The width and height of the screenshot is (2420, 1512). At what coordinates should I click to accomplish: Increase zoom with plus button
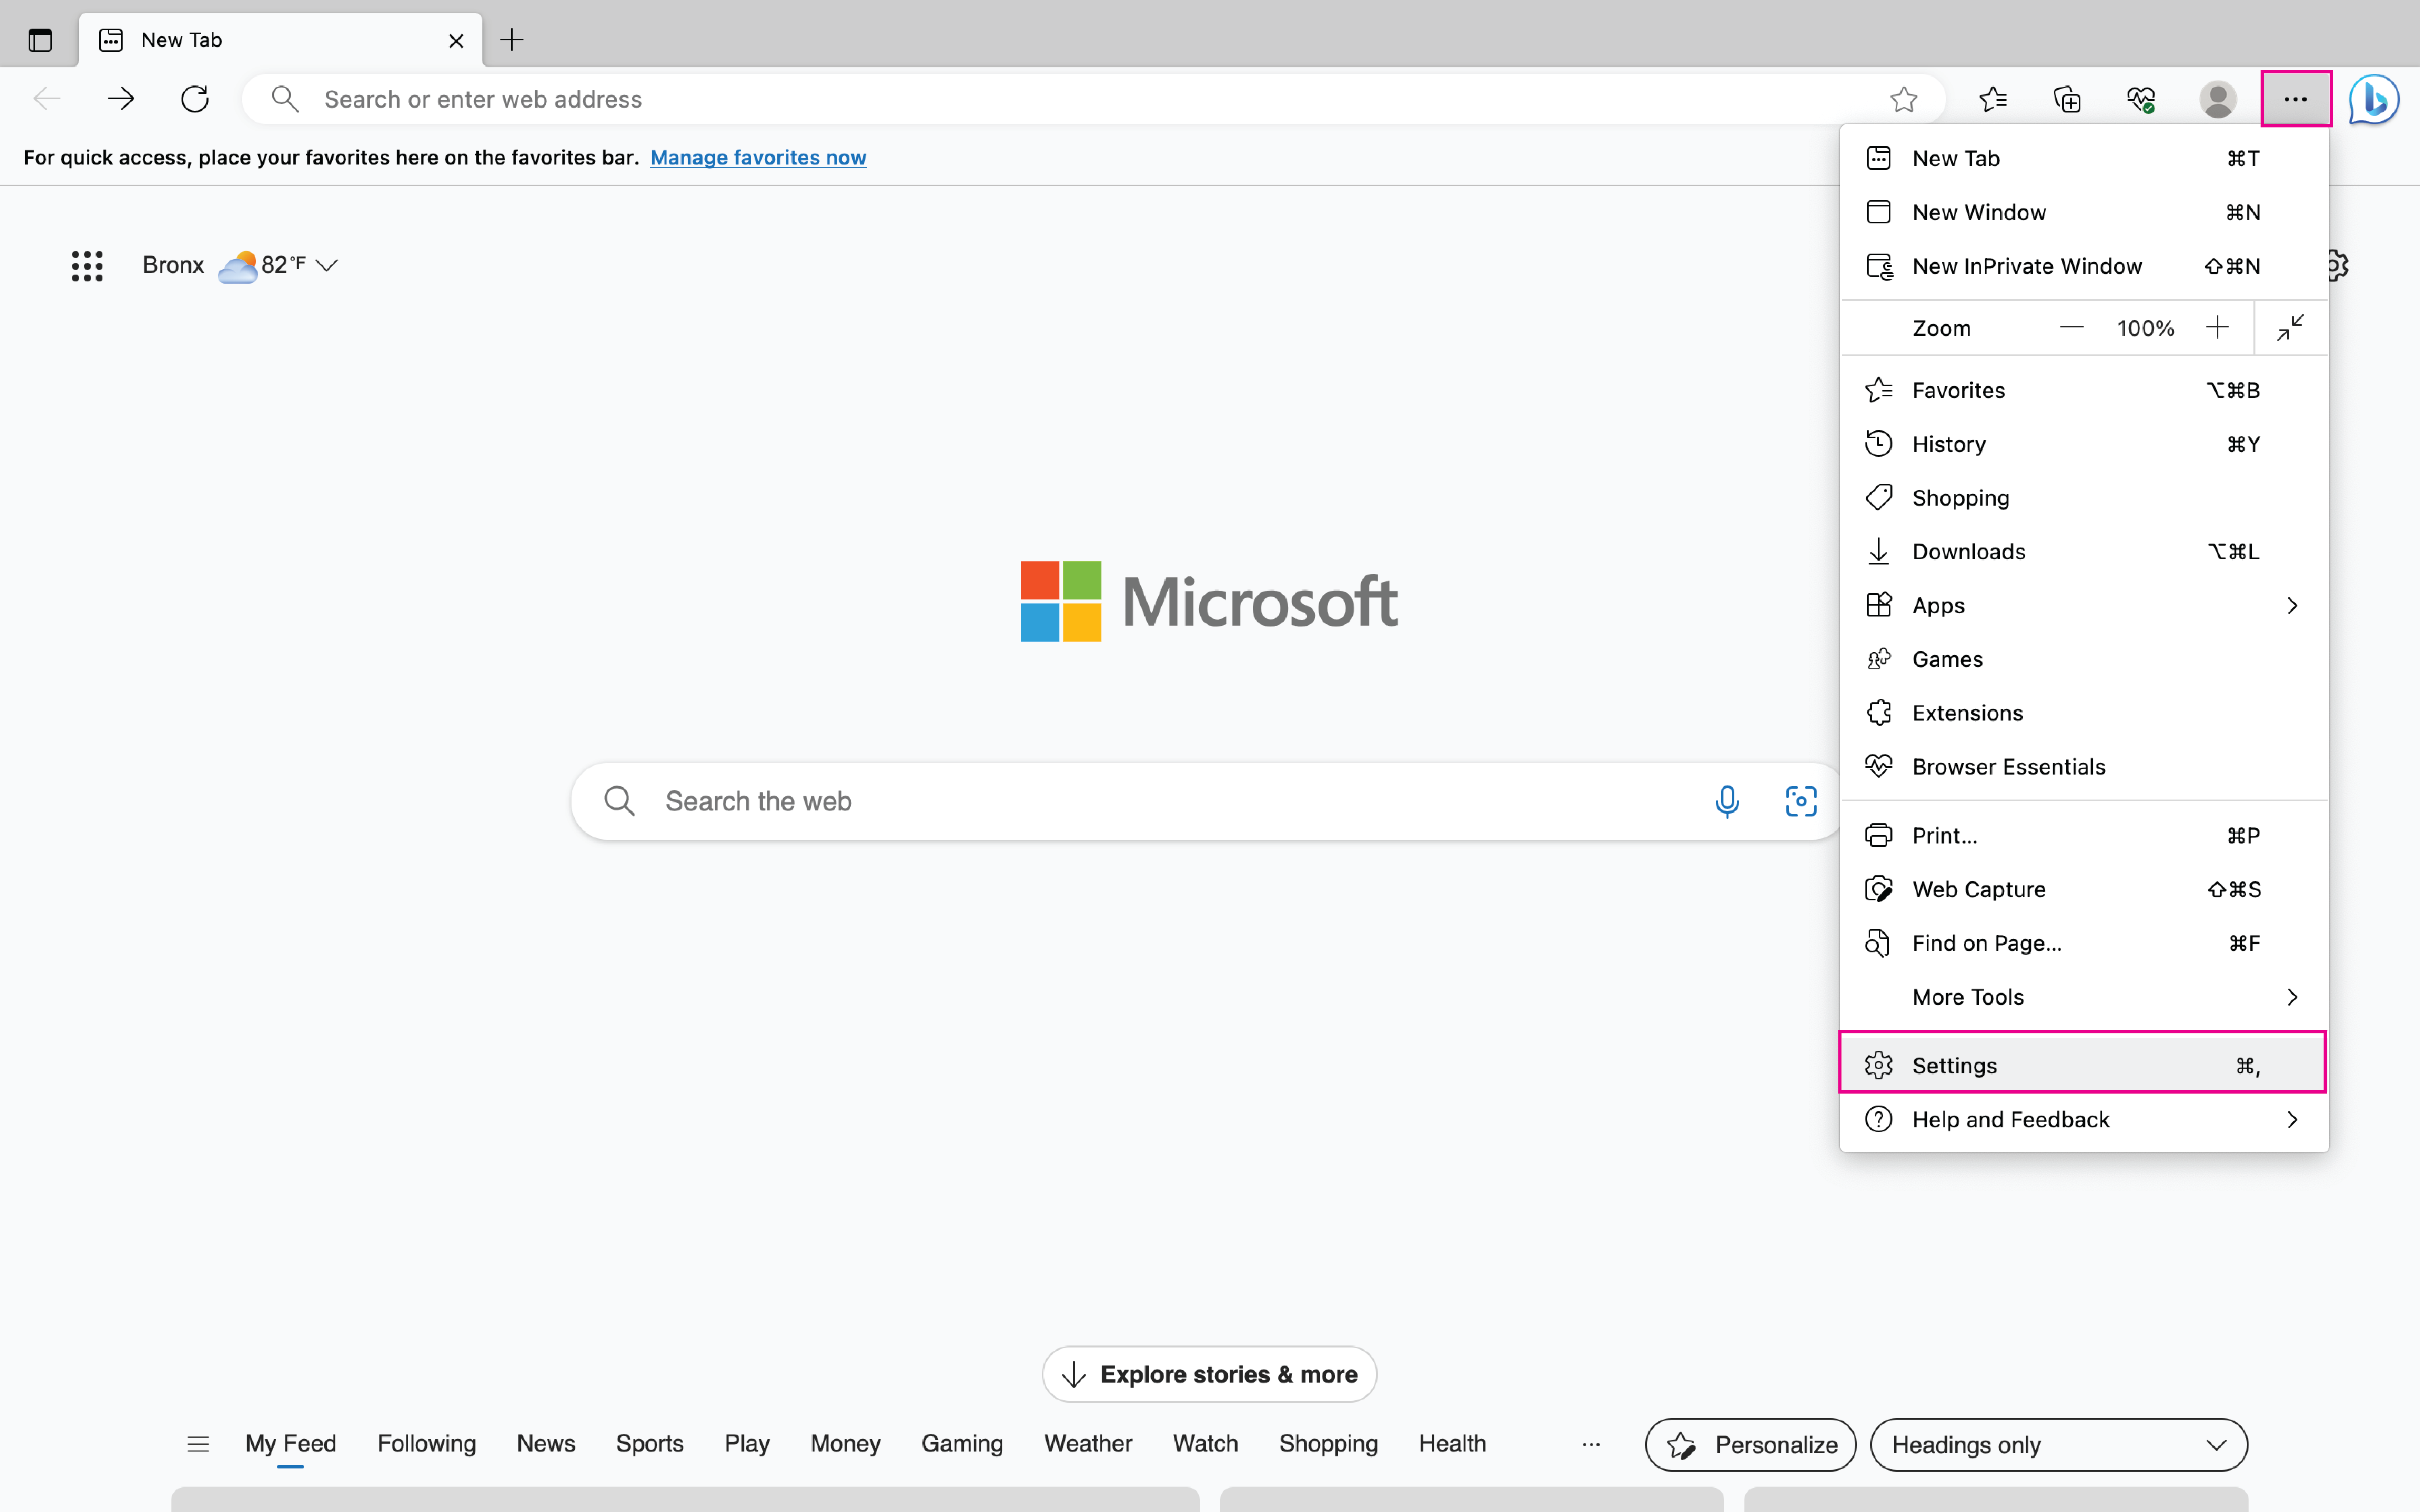2217,327
